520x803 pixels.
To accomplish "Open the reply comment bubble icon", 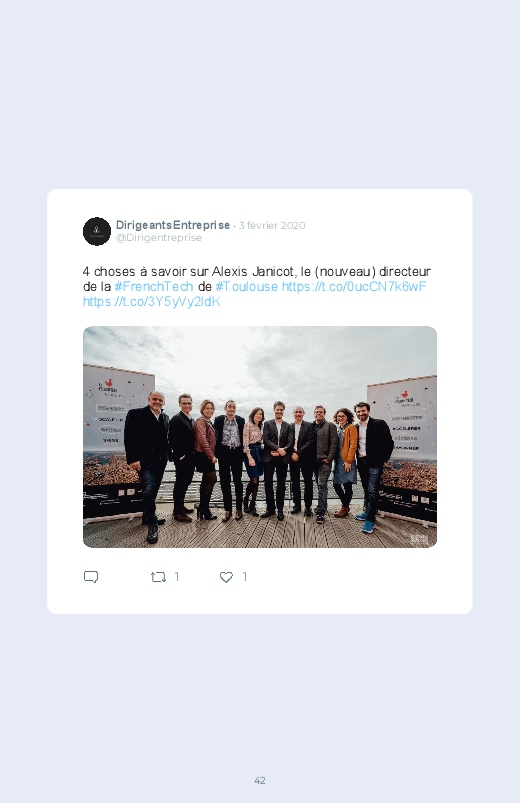I will 91,577.
